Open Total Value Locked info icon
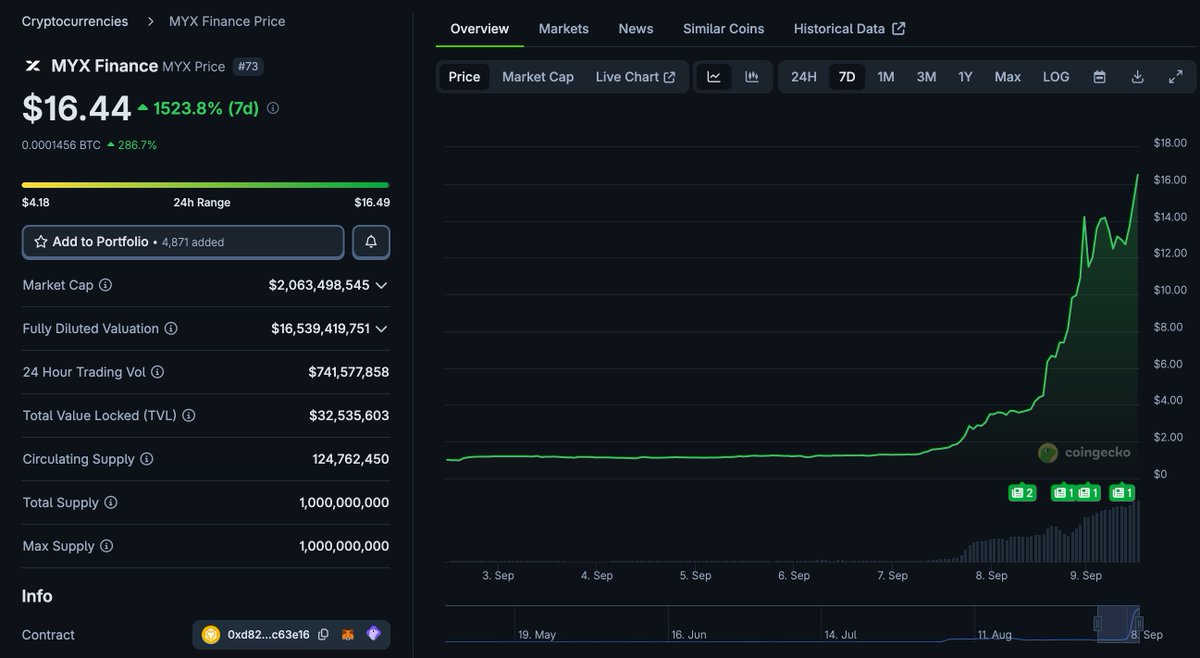 coord(189,416)
